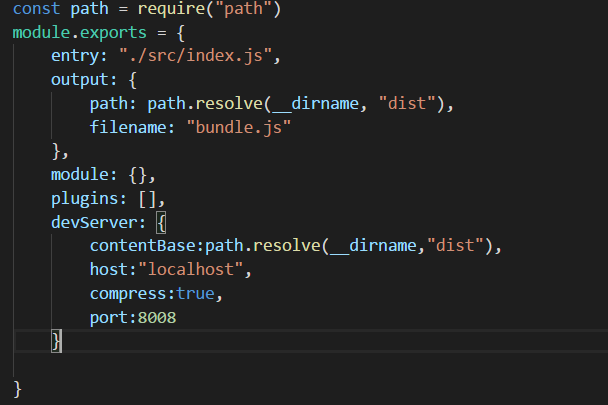The height and width of the screenshot is (405, 608).
Task: Click the 'host' property key
Action: (x=109, y=270)
